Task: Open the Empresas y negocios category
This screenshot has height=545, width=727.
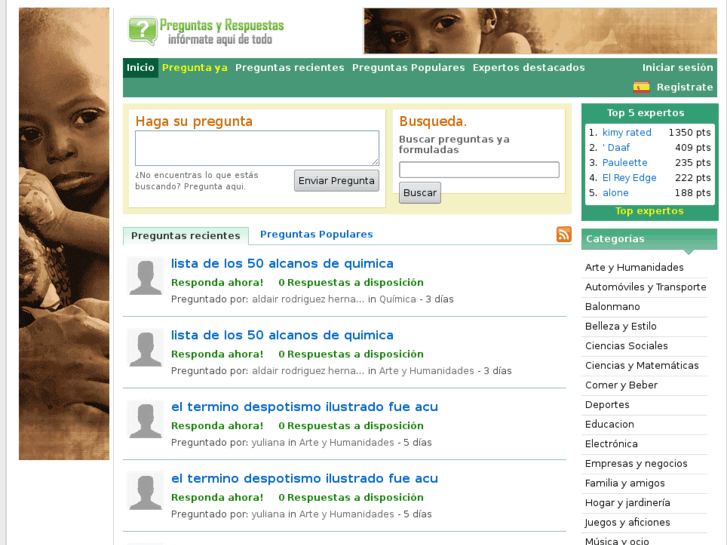Action: (636, 463)
